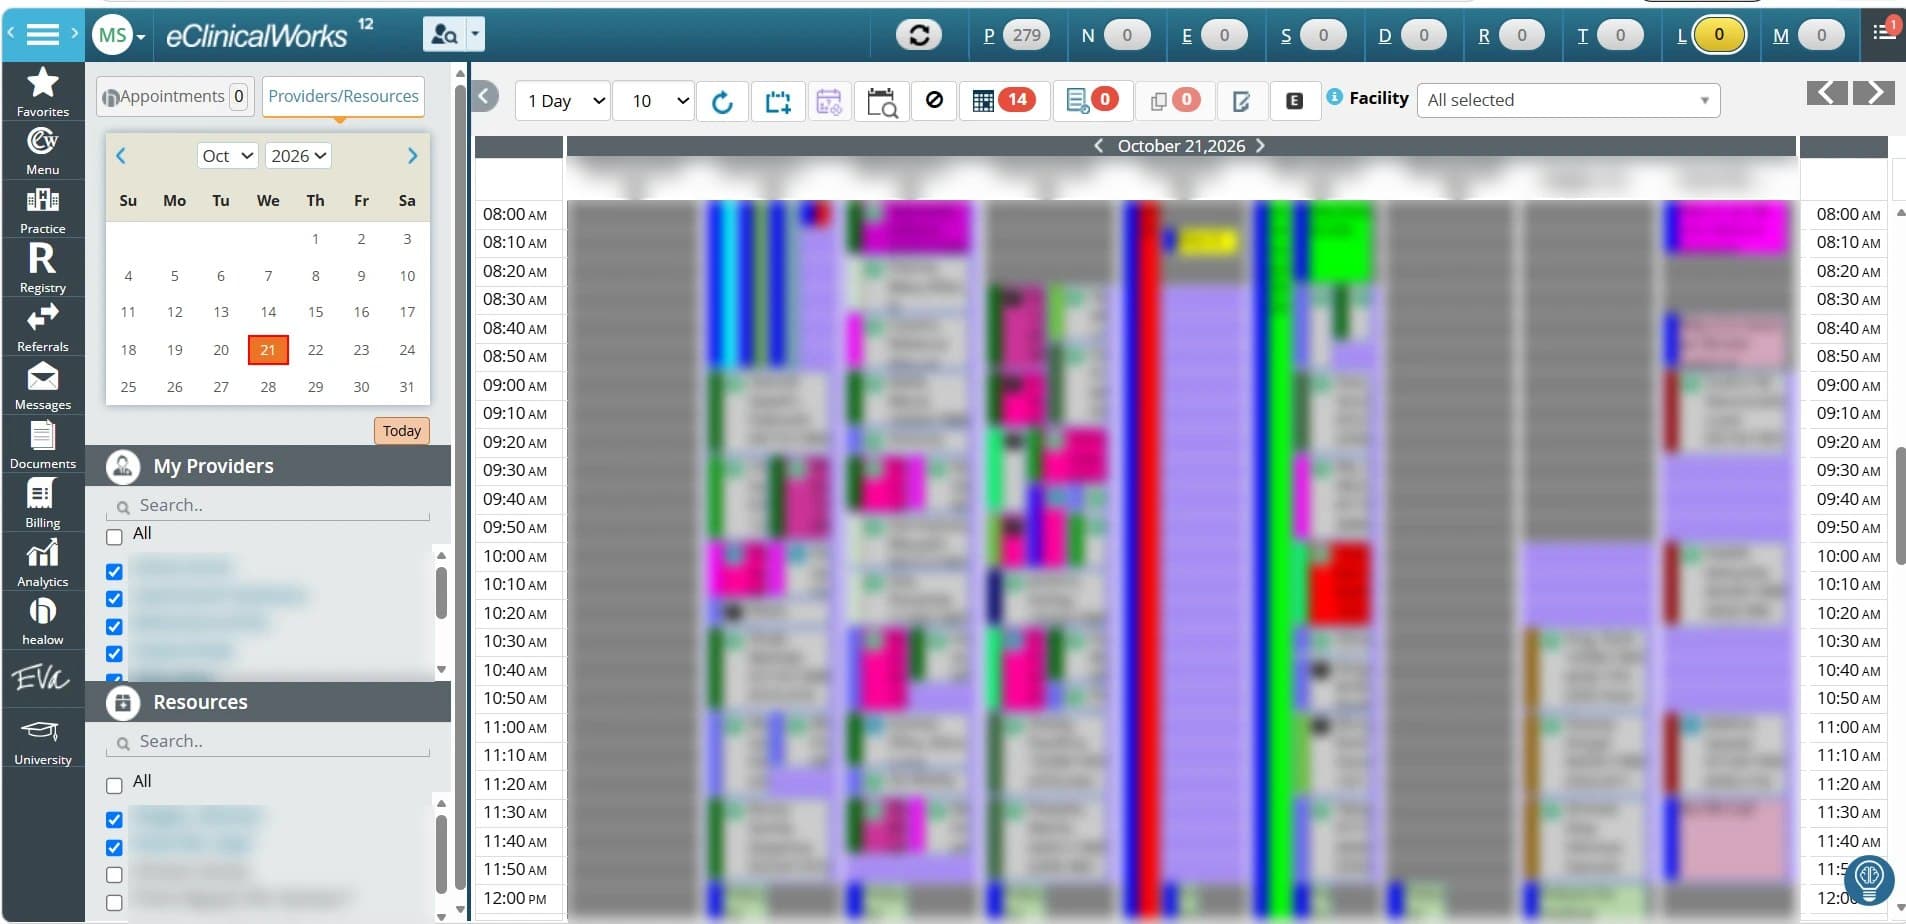The height and width of the screenshot is (924, 1906).
Task: Open the L 0 counter in the top bar
Action: coord(1711,35)
